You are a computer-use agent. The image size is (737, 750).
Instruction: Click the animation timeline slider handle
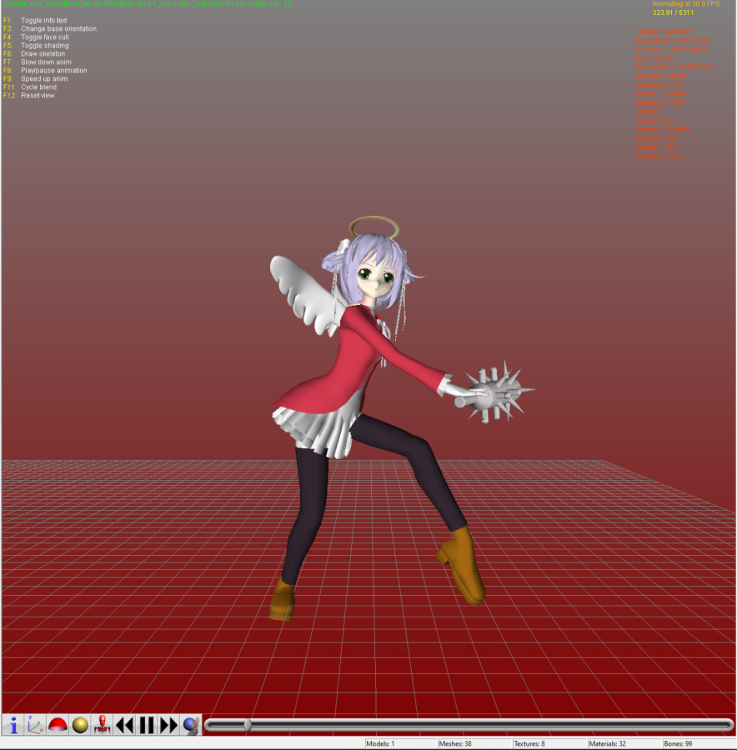[247, 725]
